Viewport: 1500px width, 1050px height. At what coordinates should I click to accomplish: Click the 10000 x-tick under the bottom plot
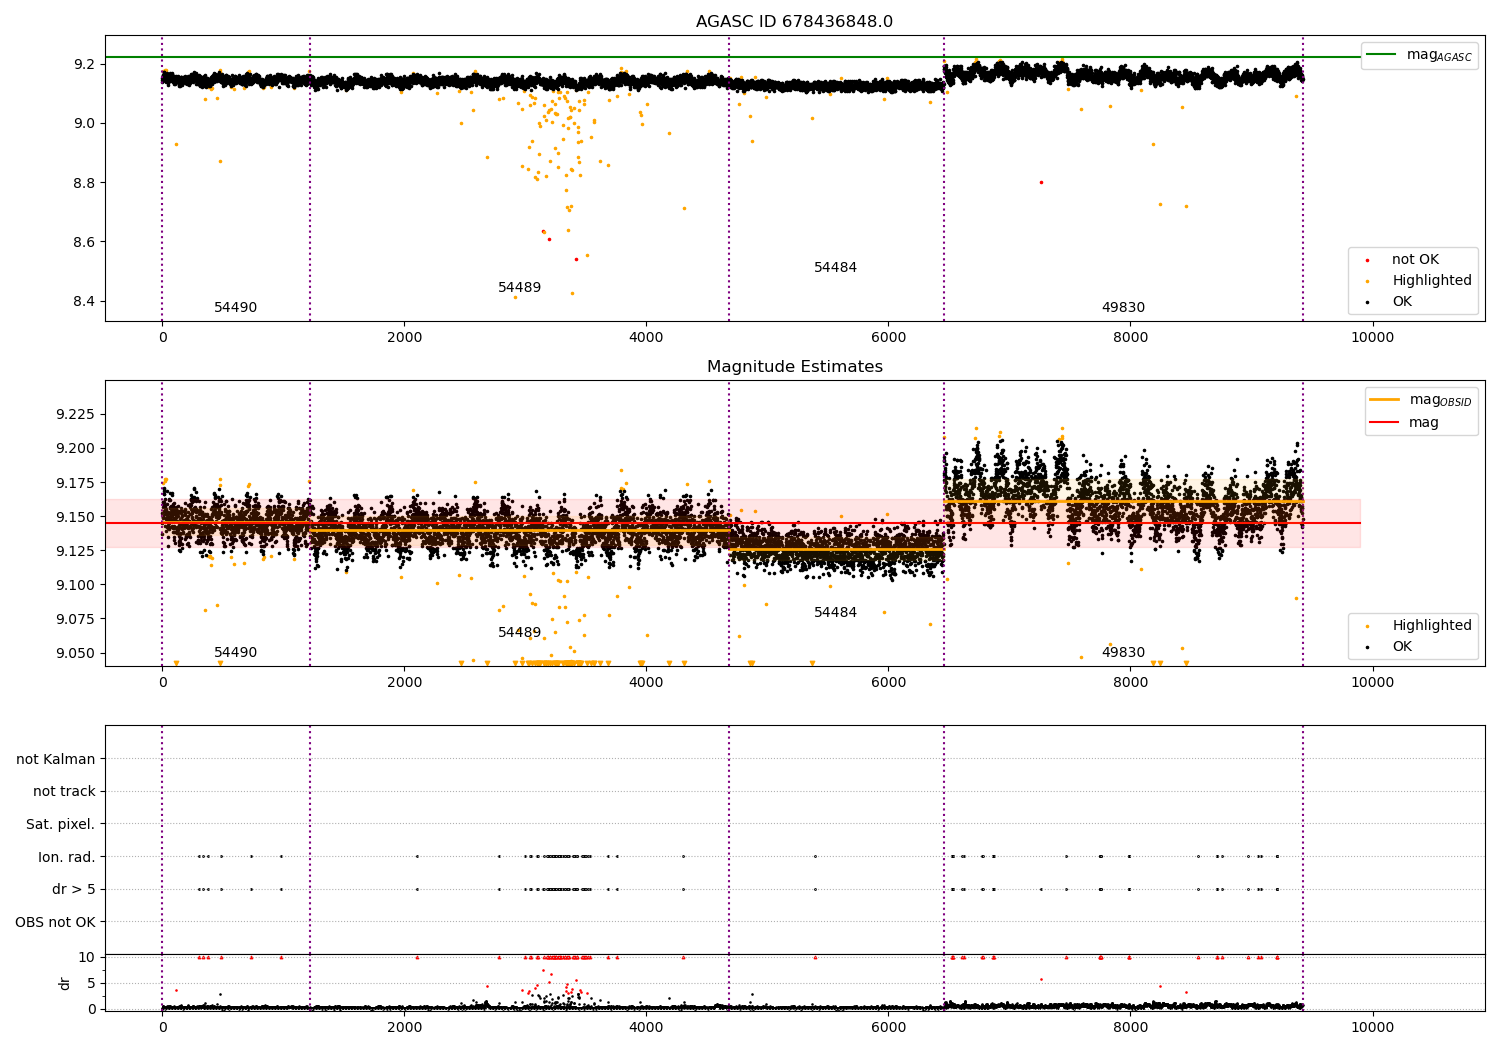(1372, 1028)
